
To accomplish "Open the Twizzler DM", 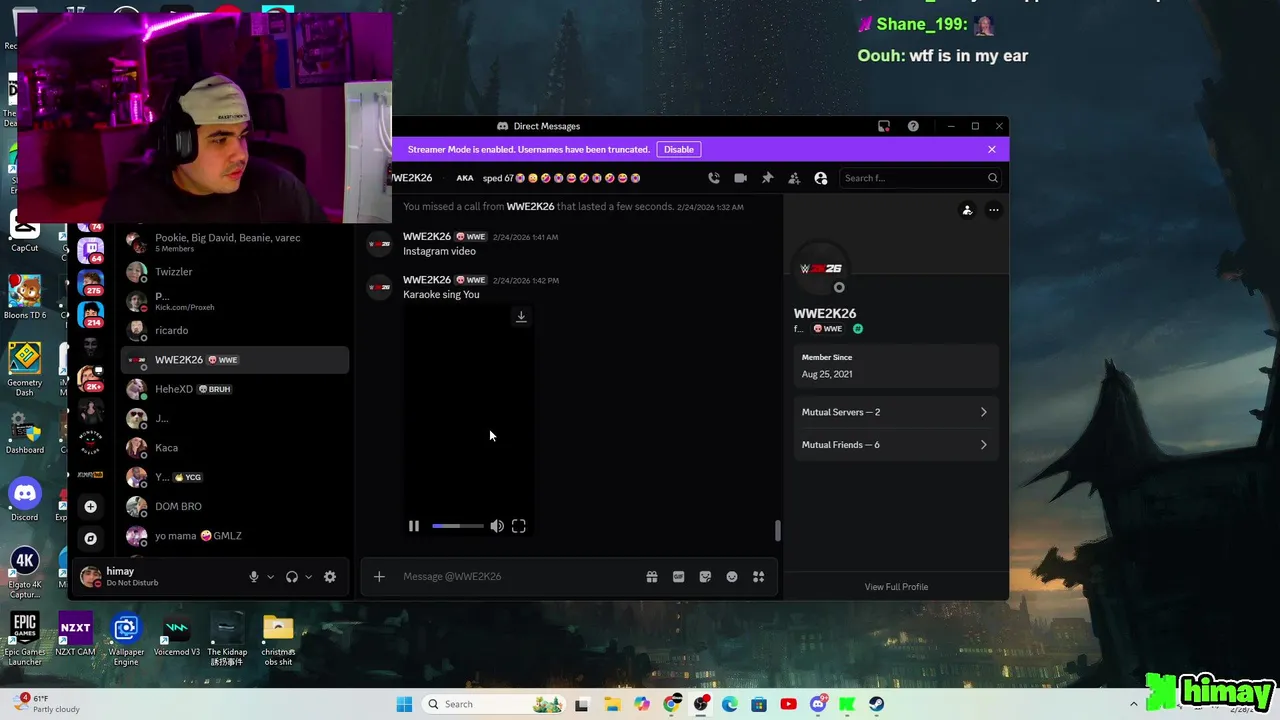I will click(235, 272).
